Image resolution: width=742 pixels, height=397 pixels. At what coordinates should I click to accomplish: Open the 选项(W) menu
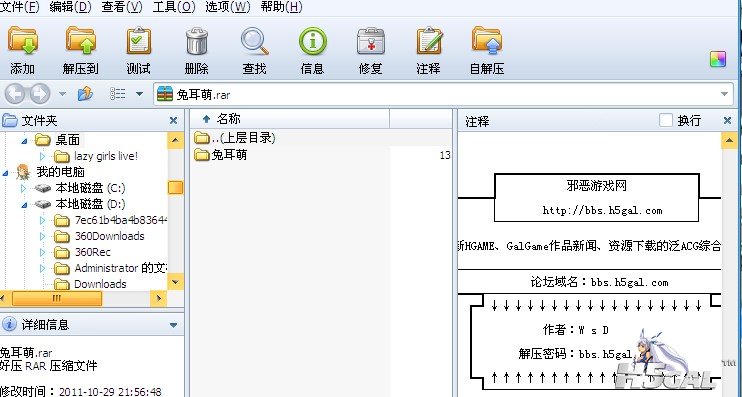[x=228, y=7]
